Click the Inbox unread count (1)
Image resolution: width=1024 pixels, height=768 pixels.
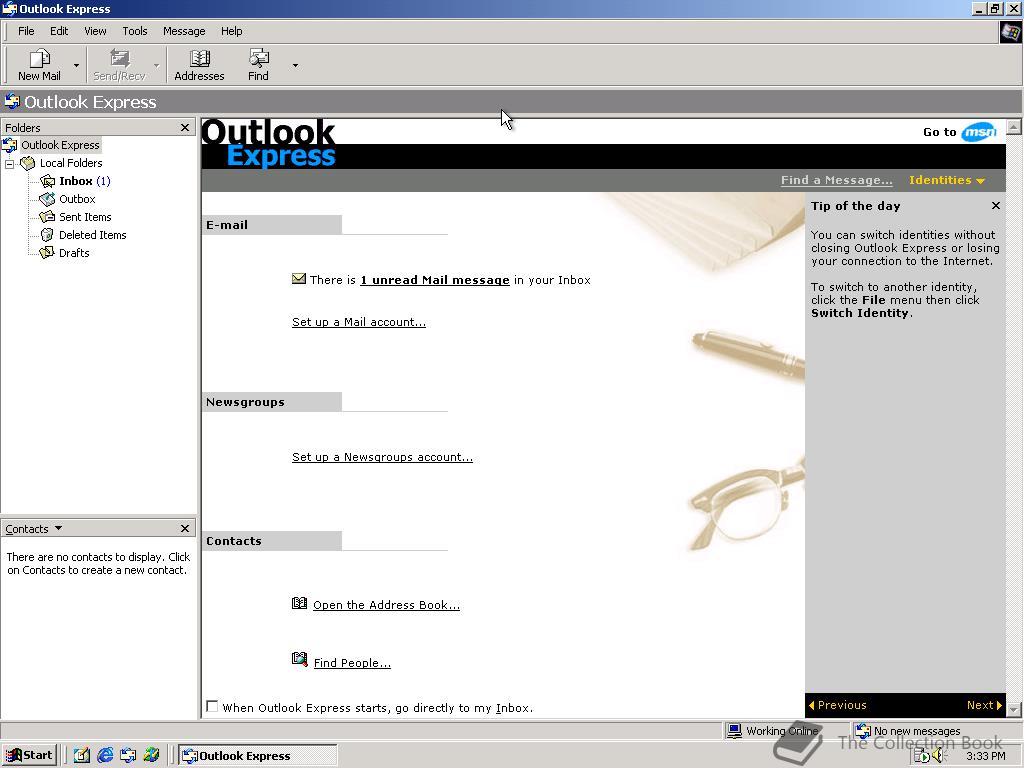[x=103, y=181]
